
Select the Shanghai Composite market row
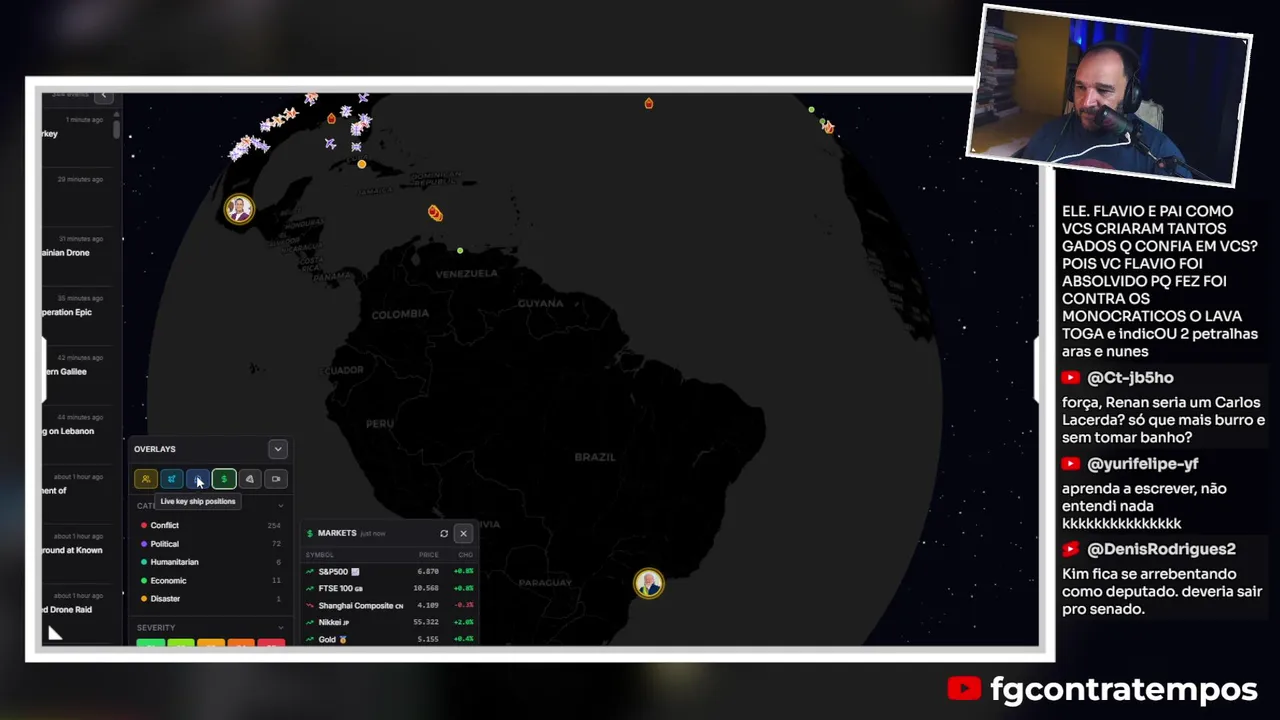(390, 605)
